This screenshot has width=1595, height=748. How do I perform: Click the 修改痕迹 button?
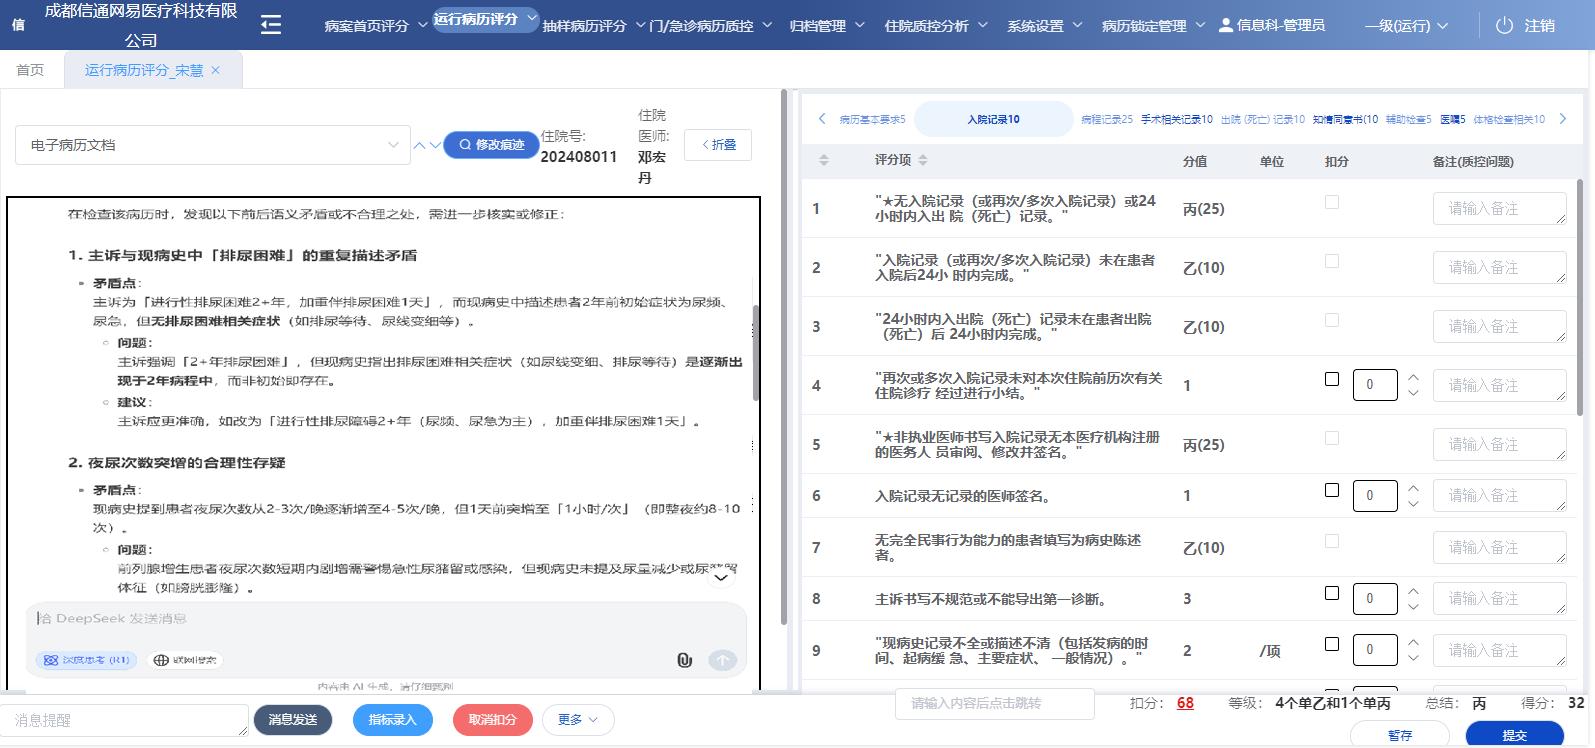pyautogui.click(x=491, y=145)
